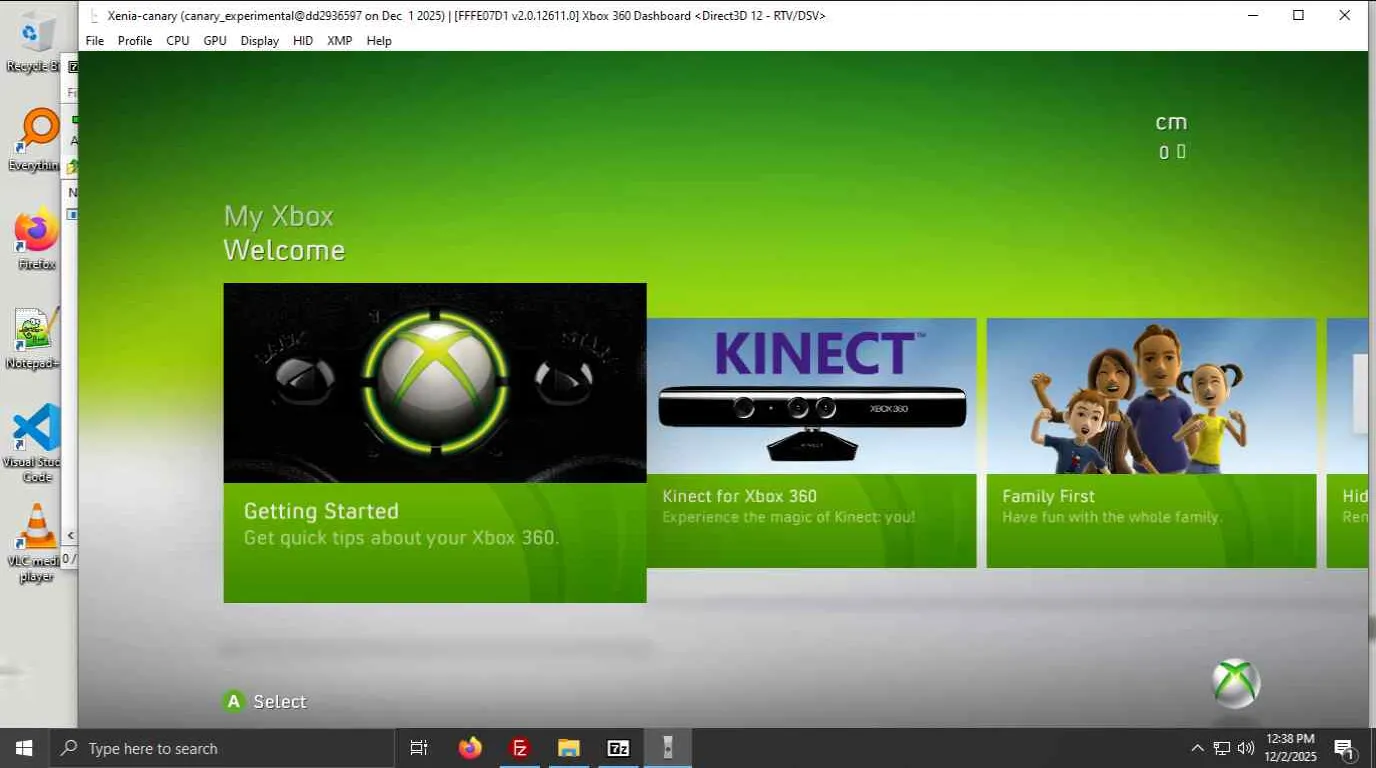The width and height of the screenshot is (1376, 768).
Task: Click the "My Xbox" channel heading
Action: [x=278, y=216]
